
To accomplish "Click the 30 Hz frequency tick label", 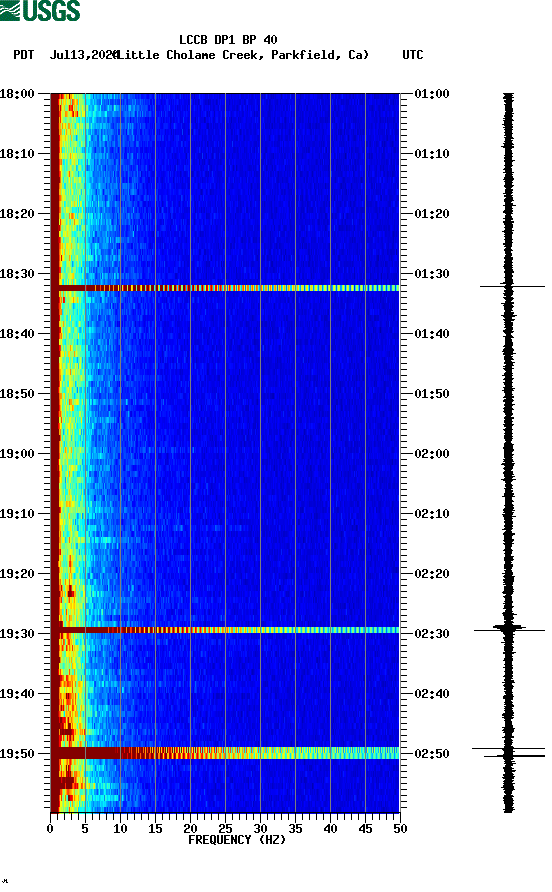I will 260,829.
